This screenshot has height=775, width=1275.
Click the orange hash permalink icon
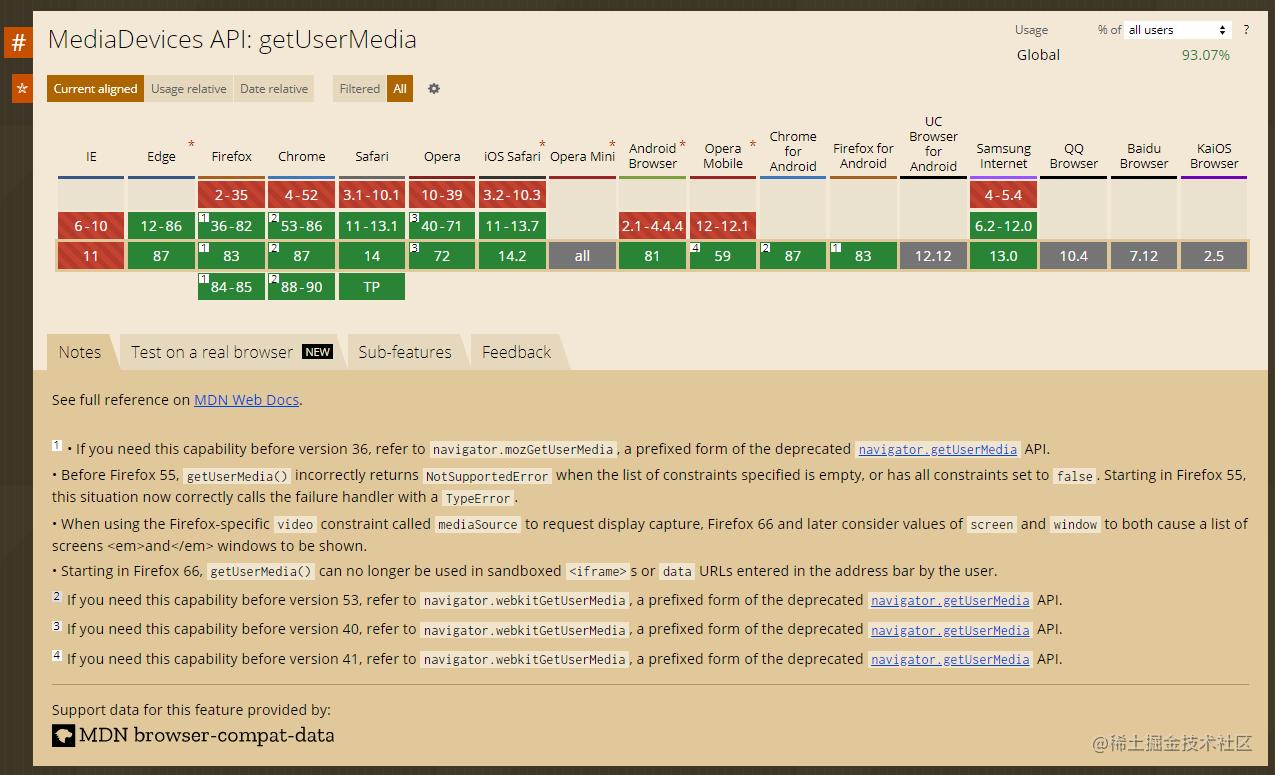[x=18, y=43]
